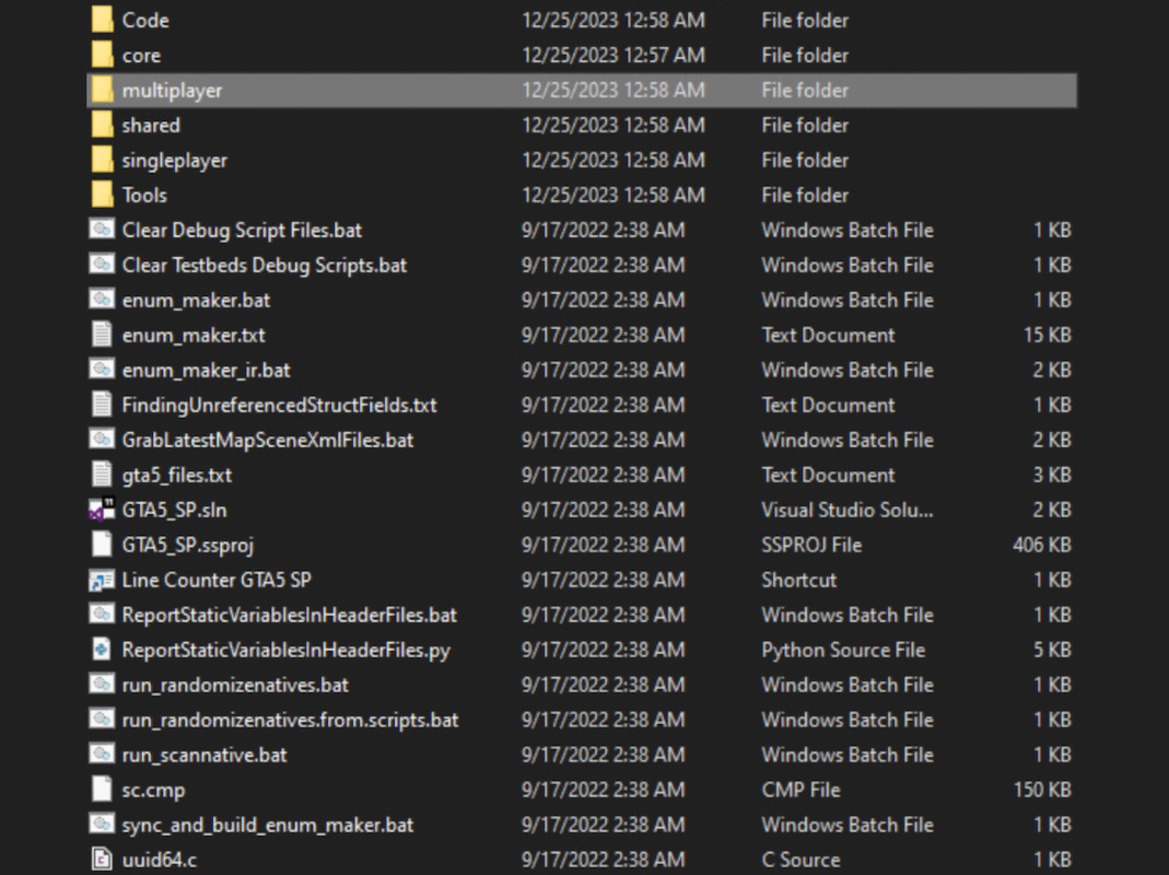Select file name "FindingUnreferencedStructFields.txt"
The width and height of the screenshot is (1169, 875).
pyautogui.click(x=280, y=405)
